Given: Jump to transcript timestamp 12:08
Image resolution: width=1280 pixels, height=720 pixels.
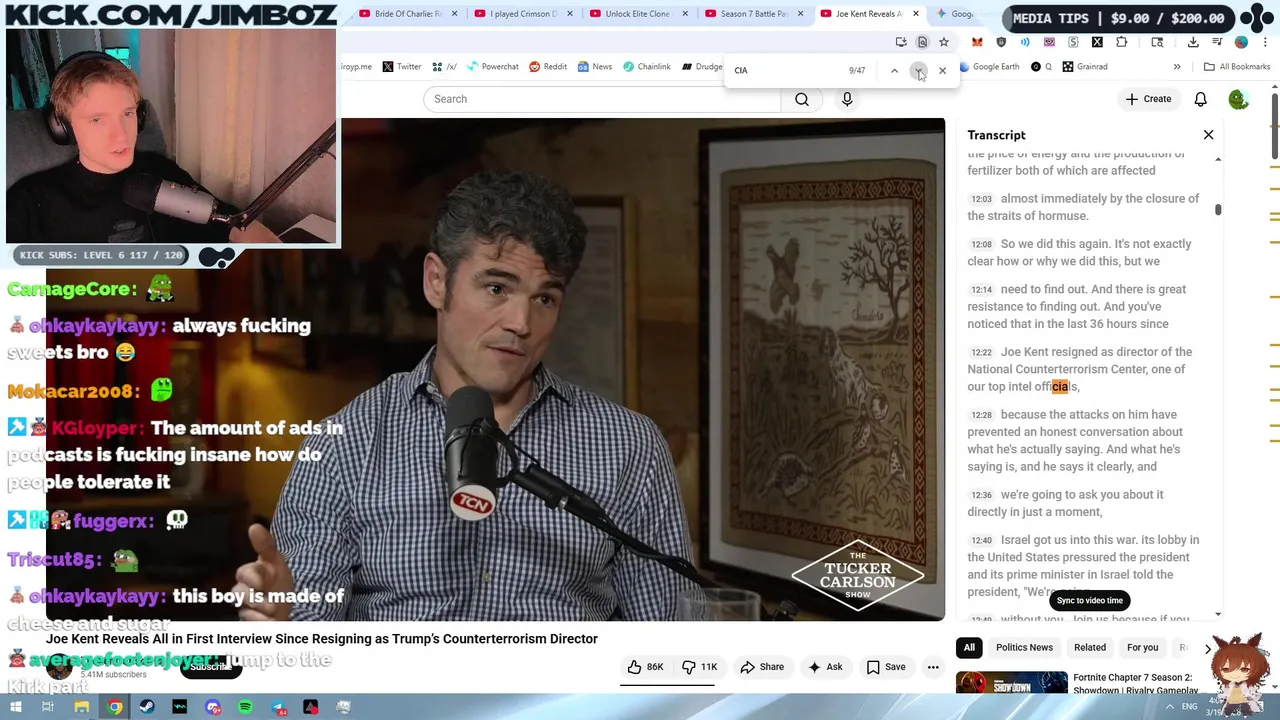Looking at the screenshot, I should [x=982, y=244].
